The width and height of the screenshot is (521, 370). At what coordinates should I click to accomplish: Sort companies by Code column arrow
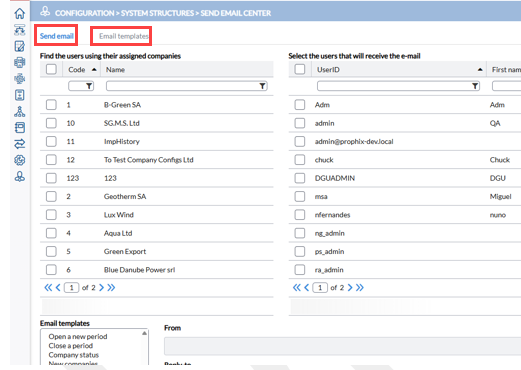94,69
